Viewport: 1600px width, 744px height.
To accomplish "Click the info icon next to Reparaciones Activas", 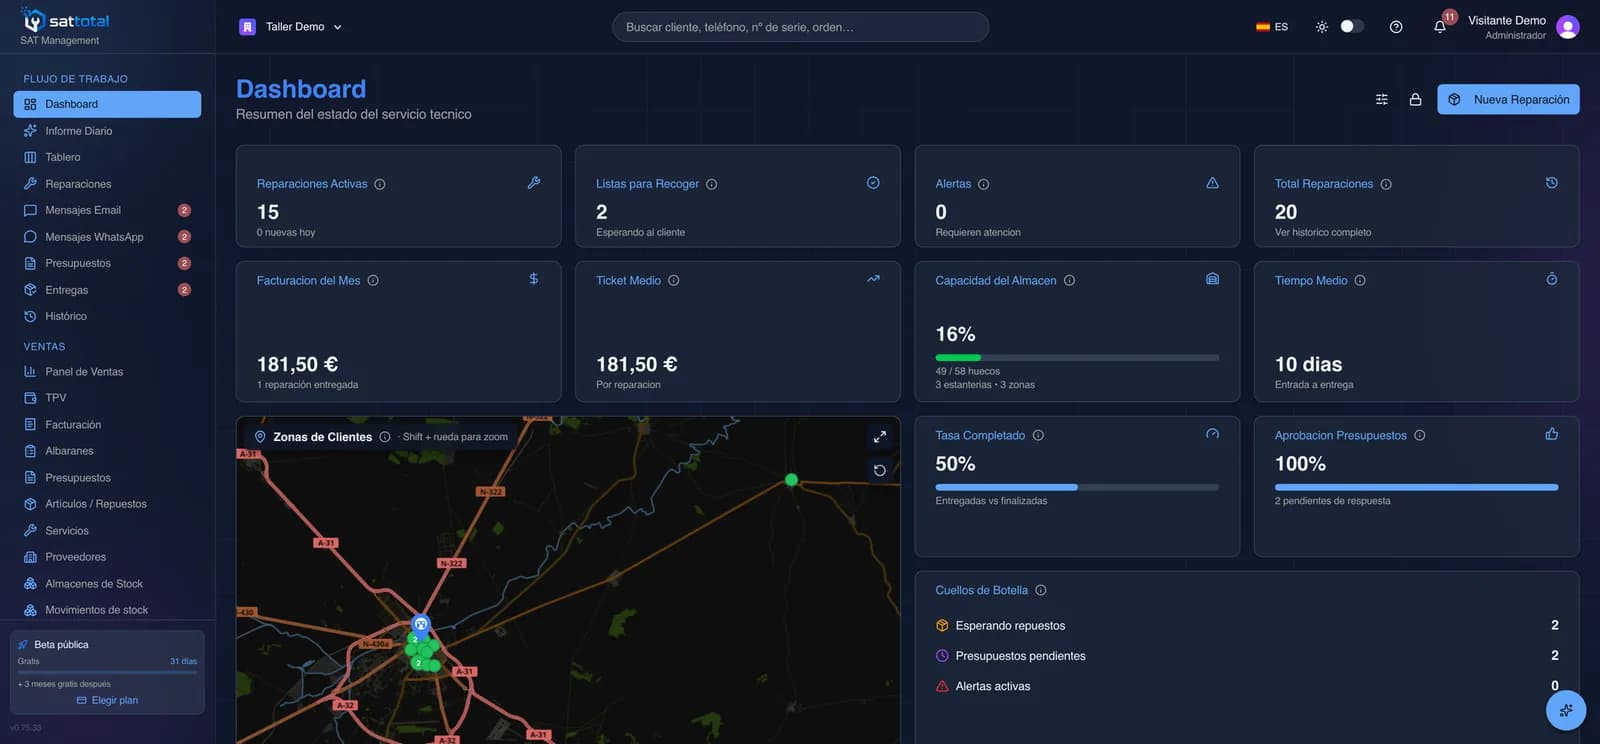I will tap(380, 184).
